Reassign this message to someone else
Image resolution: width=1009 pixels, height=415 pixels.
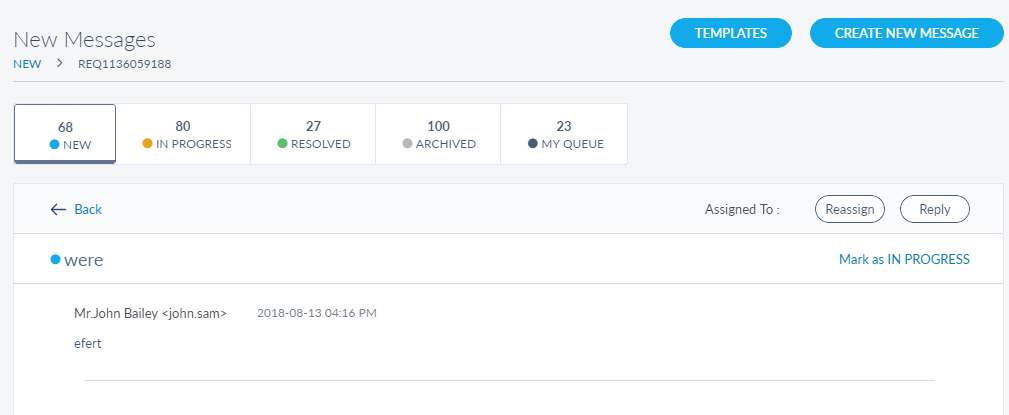coord(850,209)
